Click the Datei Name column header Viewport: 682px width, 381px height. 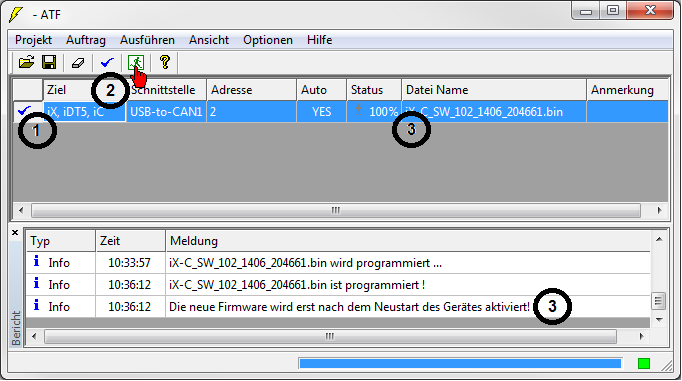click(x=494, y=90)
